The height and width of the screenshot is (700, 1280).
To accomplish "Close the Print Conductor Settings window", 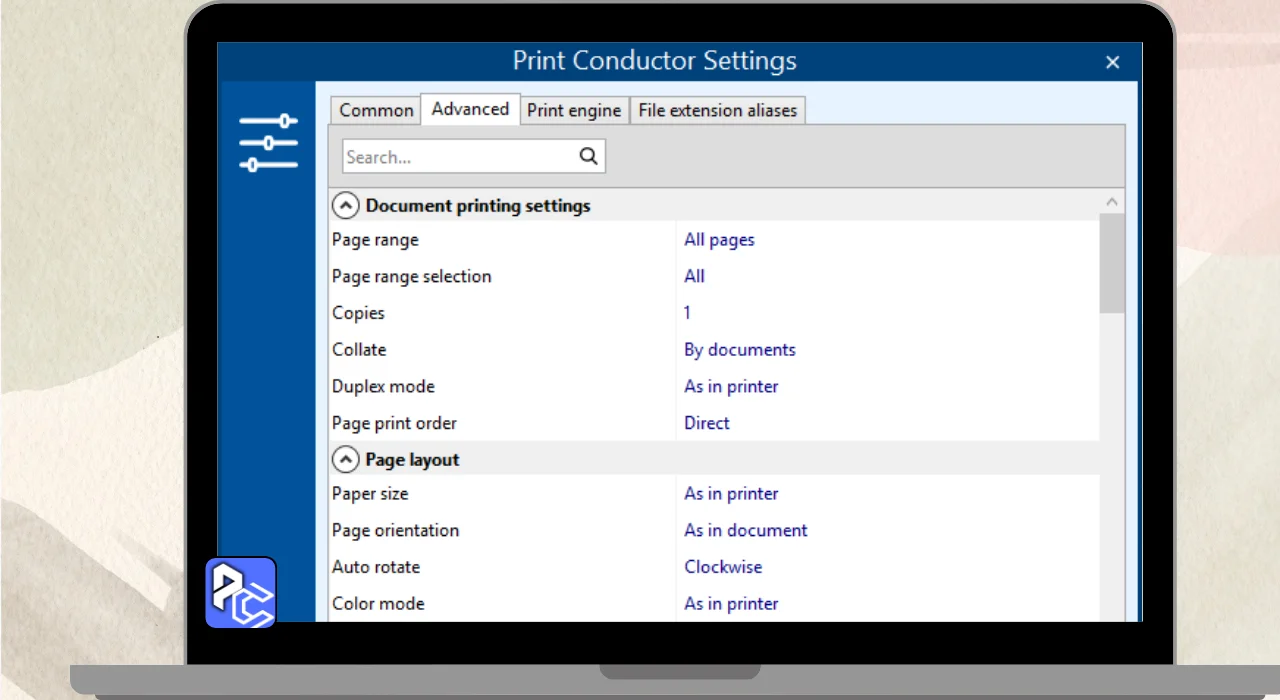I will point(1112,62).
